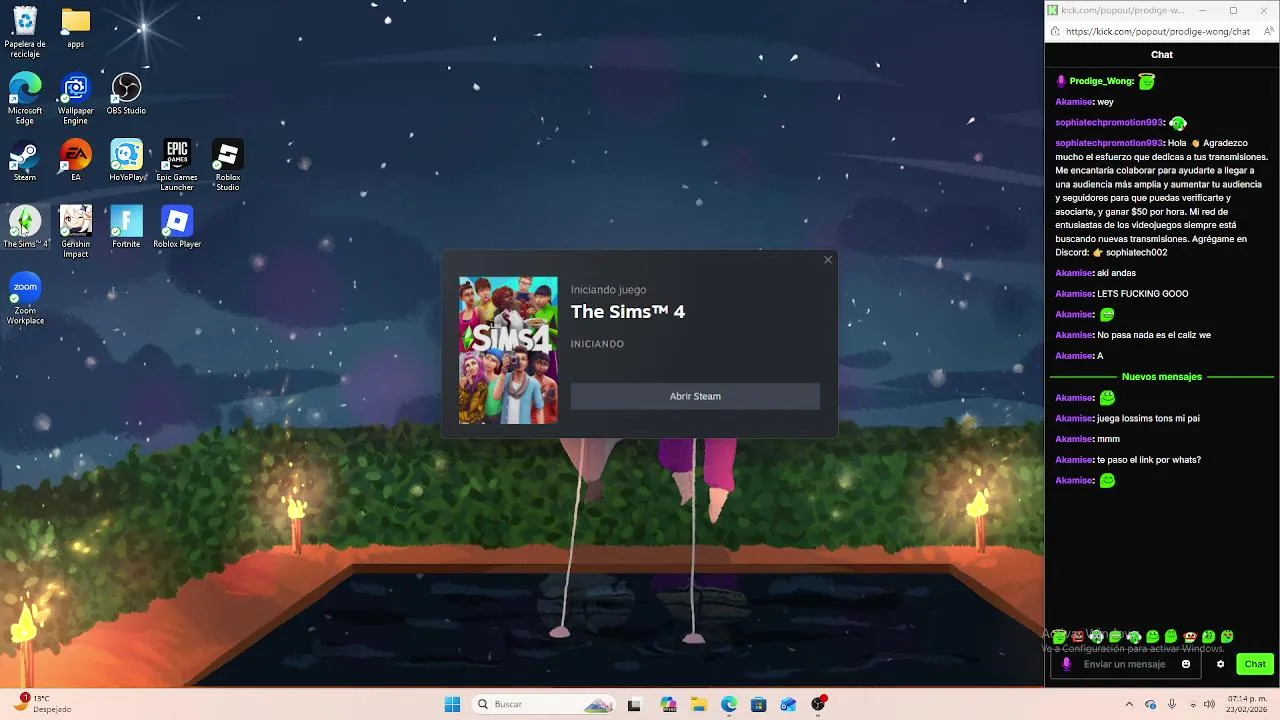
Task: Click the taskbar Buscar search box
Action: 544,704
